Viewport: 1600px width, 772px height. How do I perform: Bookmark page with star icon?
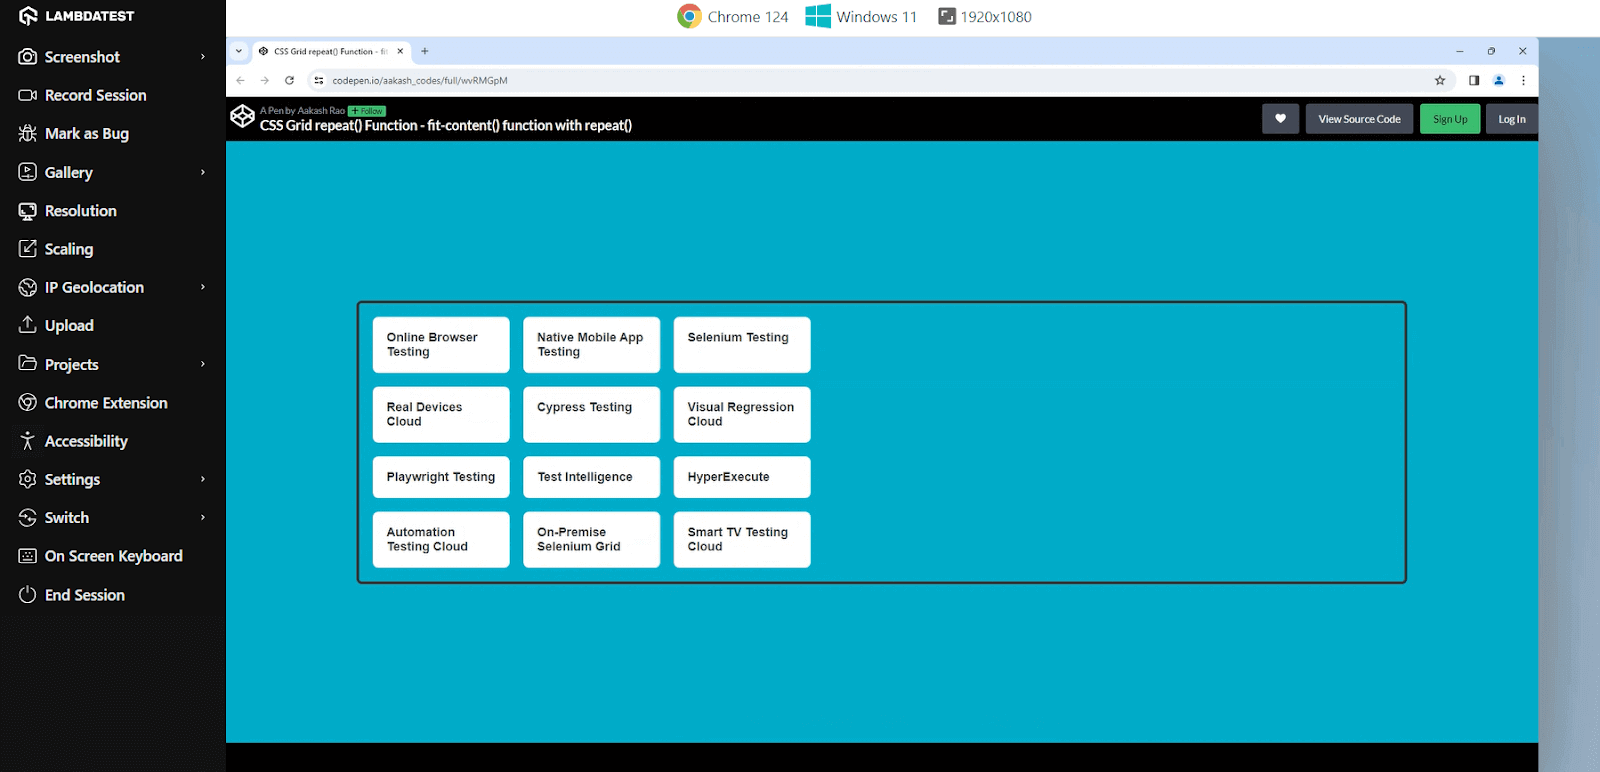1440,80
